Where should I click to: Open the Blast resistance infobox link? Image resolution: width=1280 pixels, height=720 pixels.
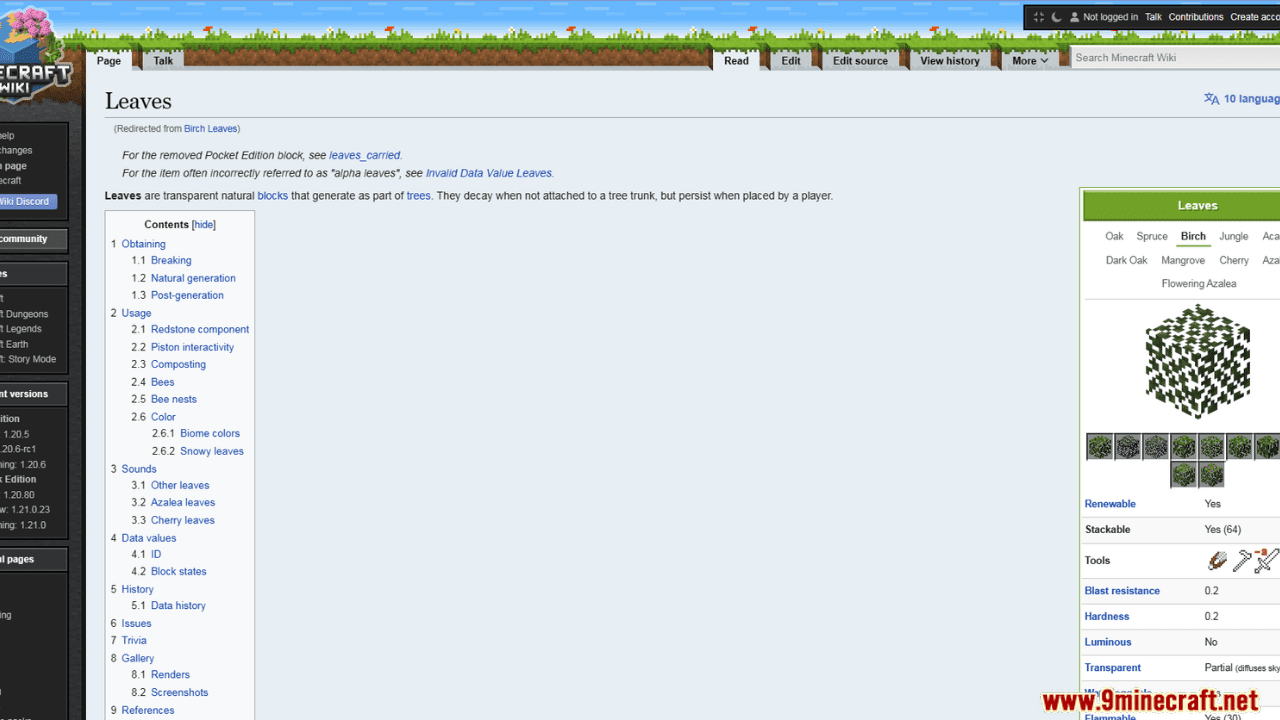1122,591
